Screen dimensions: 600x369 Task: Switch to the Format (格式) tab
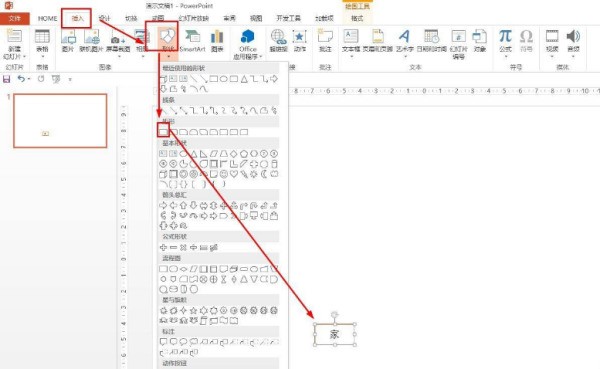(x=357, y=18)
